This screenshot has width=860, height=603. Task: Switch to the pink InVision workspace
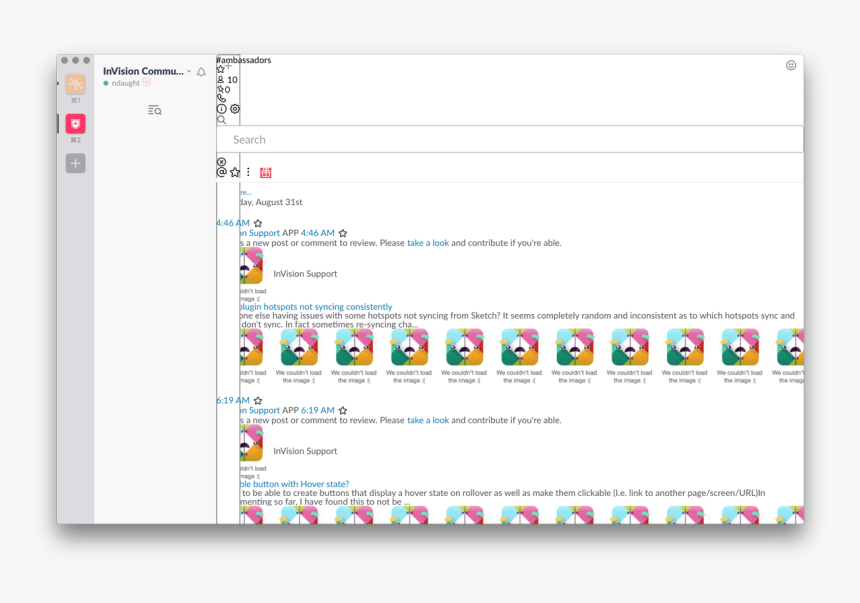click(75, 124)
